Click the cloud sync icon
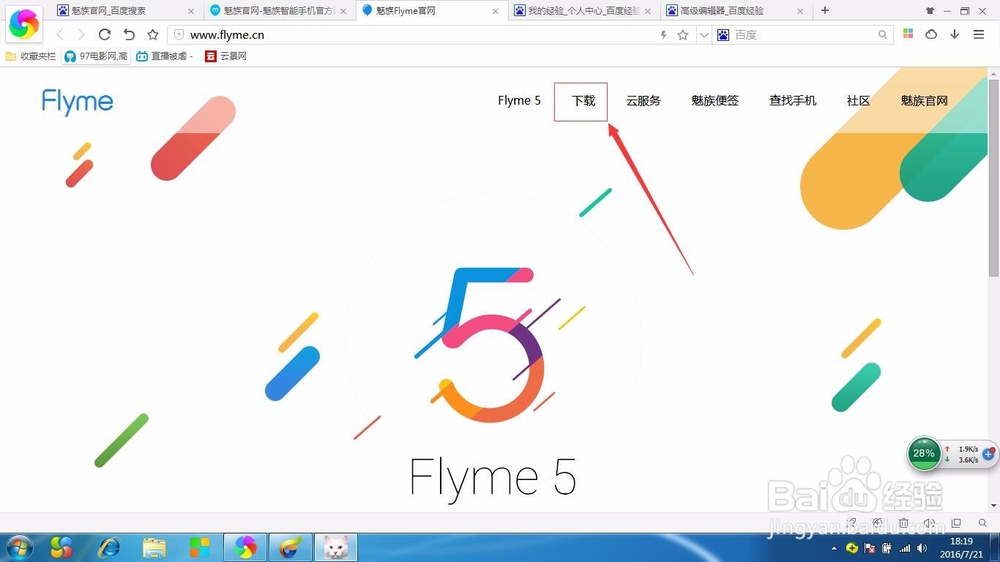The width and height of the screenshot is (1000, 562). [x=931, y=34]
